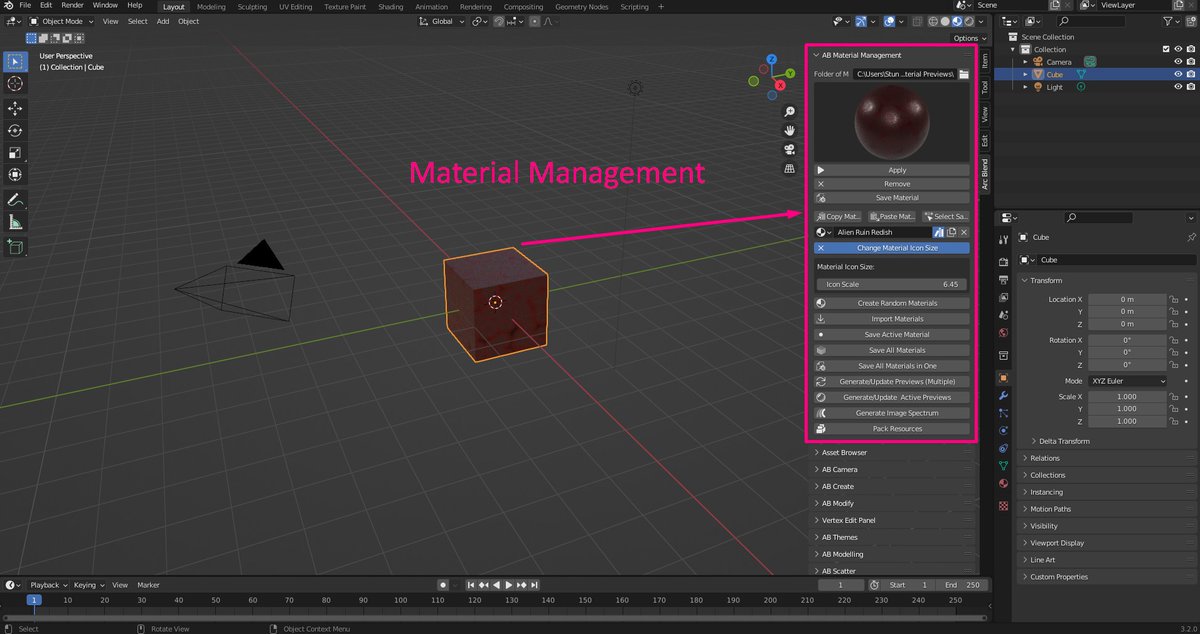
Task: Activate the Scale tool
Action: [16, 153]
